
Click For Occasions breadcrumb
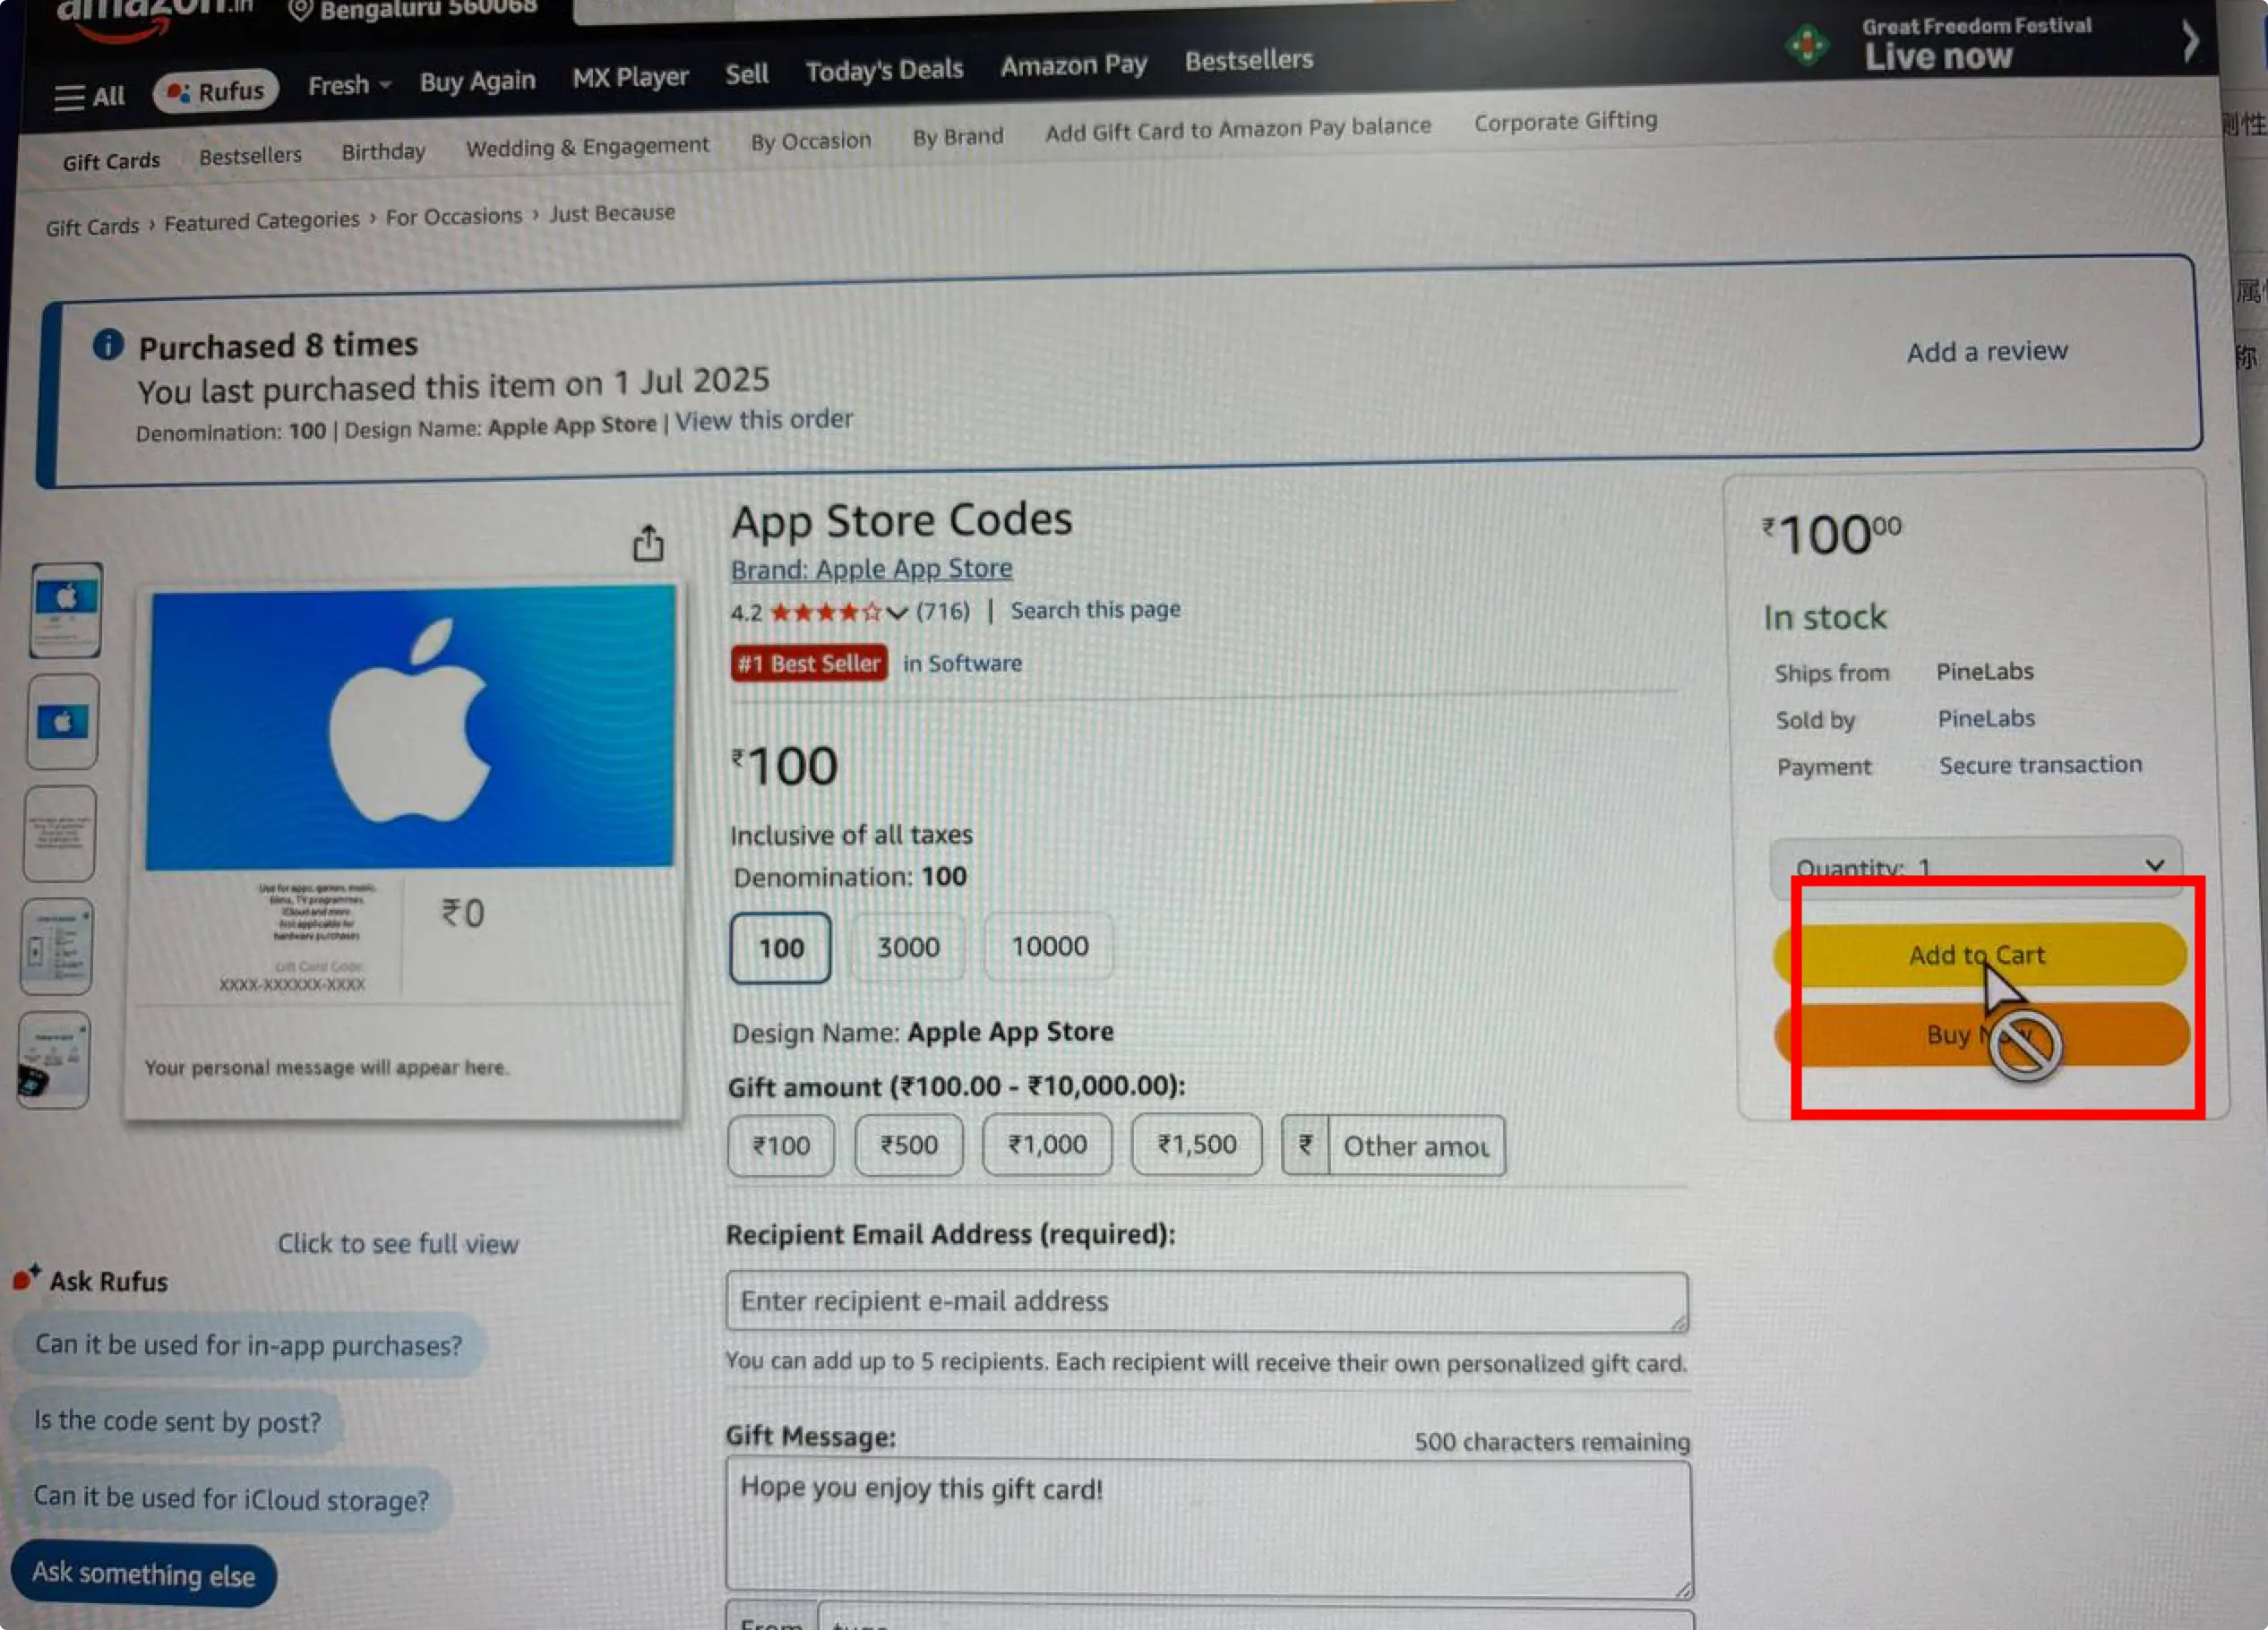coord(454,216)
